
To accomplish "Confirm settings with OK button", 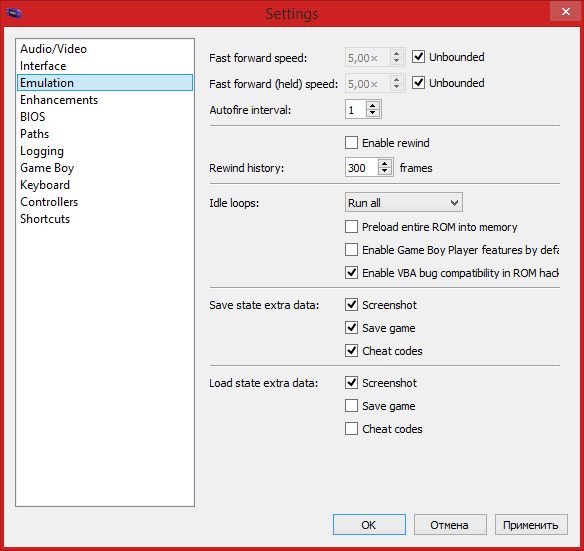I will pos(369,525).
